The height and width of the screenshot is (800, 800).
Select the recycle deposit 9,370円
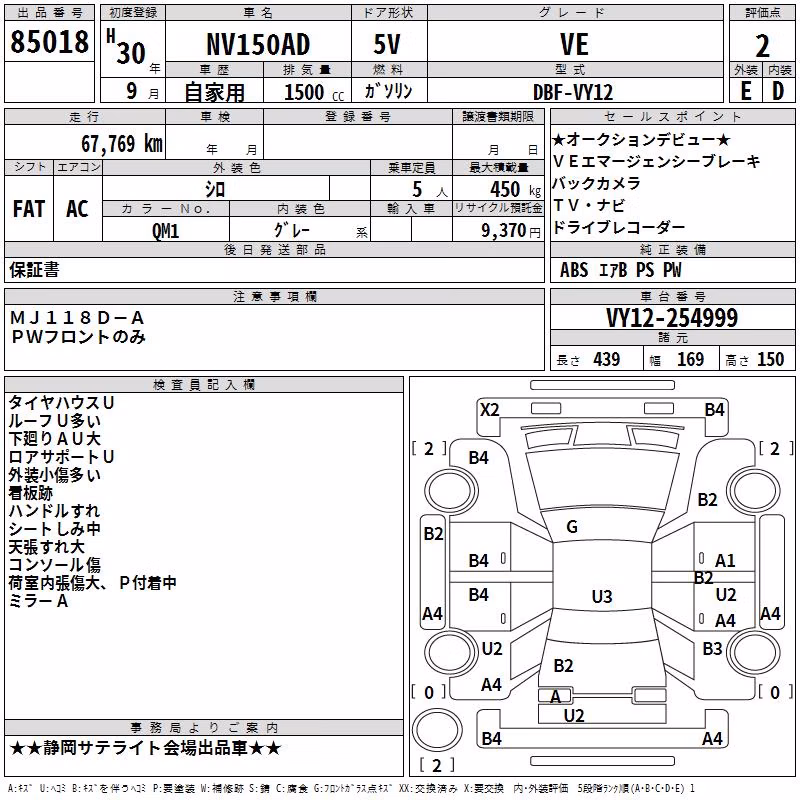(x=511, y=231)
